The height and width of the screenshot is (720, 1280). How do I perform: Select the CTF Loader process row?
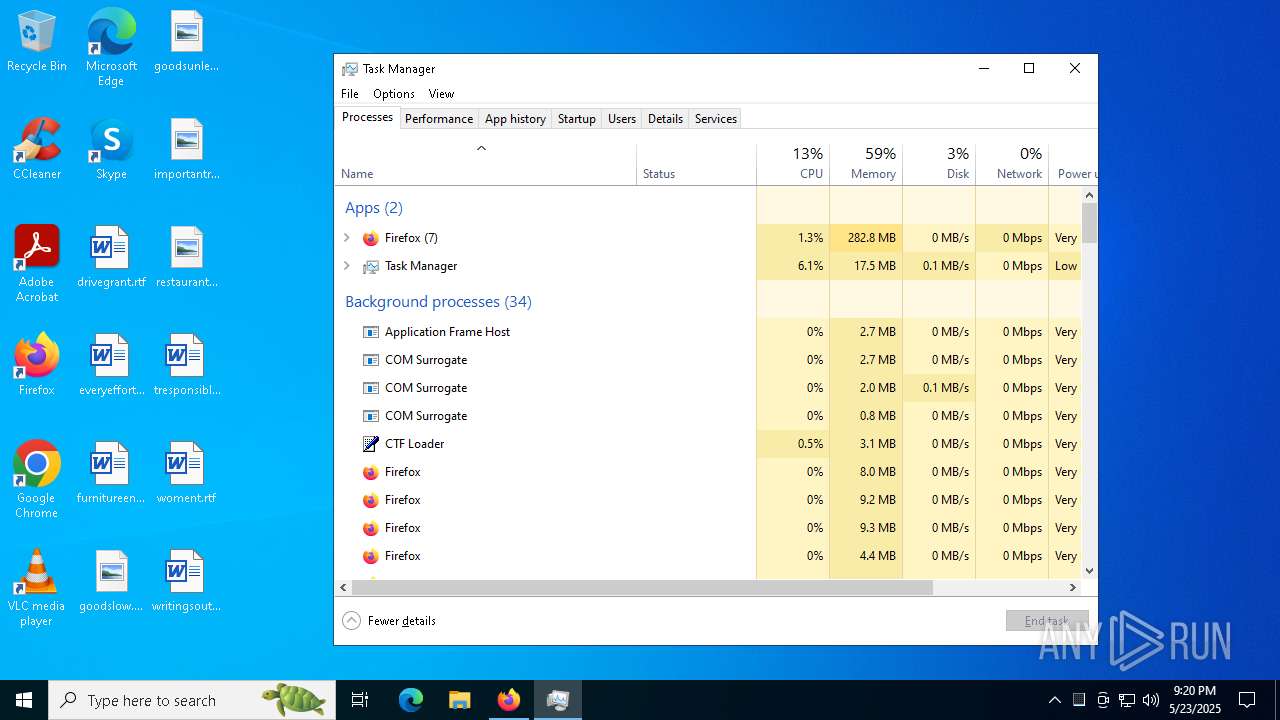(708, 444)
